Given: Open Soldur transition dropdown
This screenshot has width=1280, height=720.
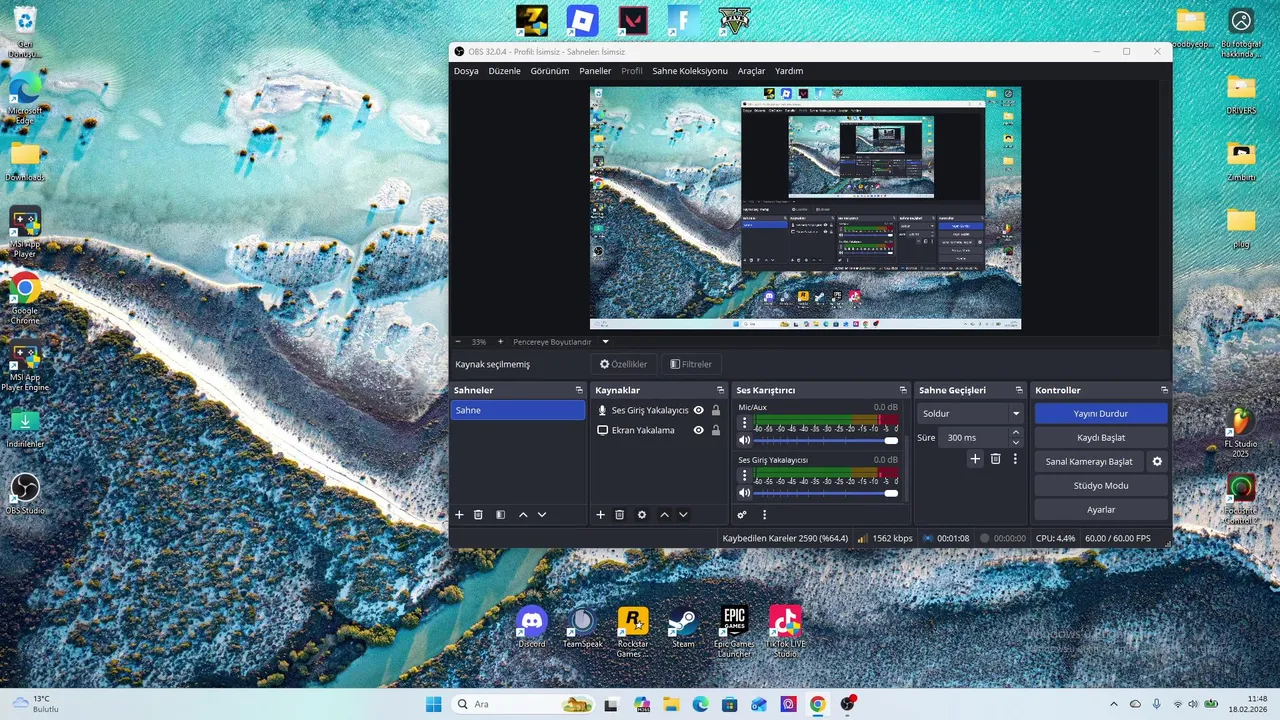Looking at the screenshot, I should [x=970, y=414].
